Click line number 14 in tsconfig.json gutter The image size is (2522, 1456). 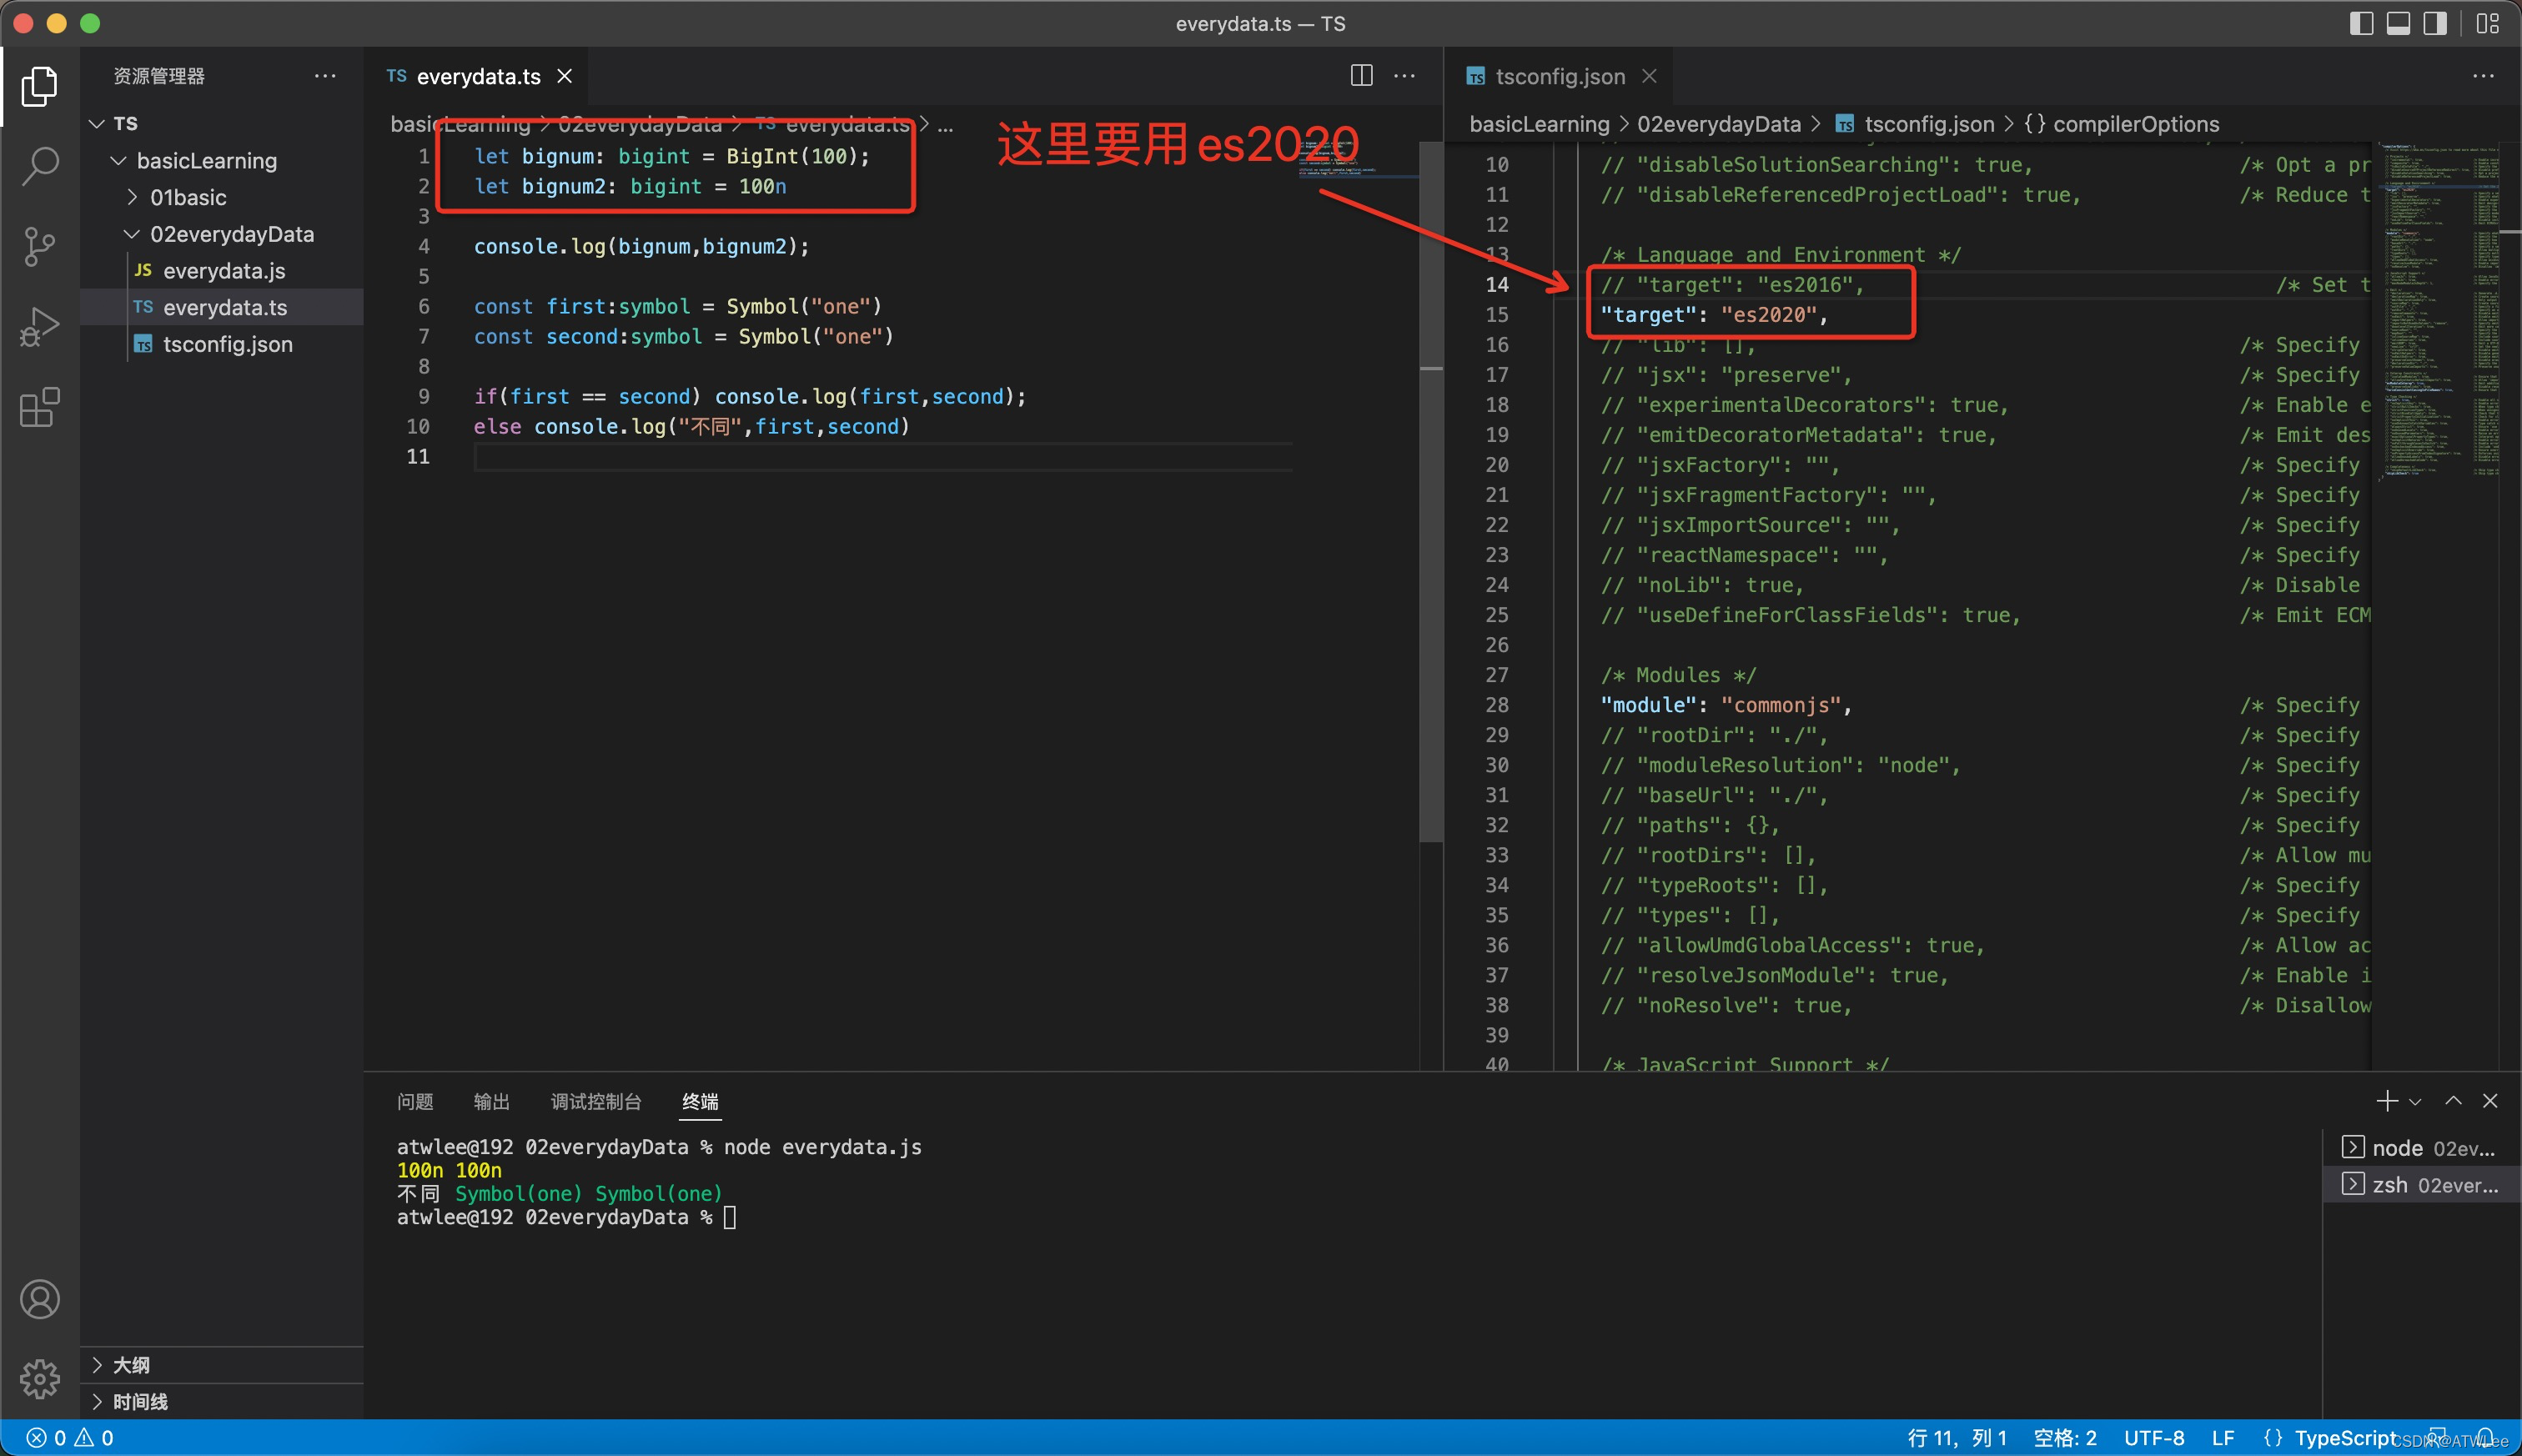click(1496, 285)
